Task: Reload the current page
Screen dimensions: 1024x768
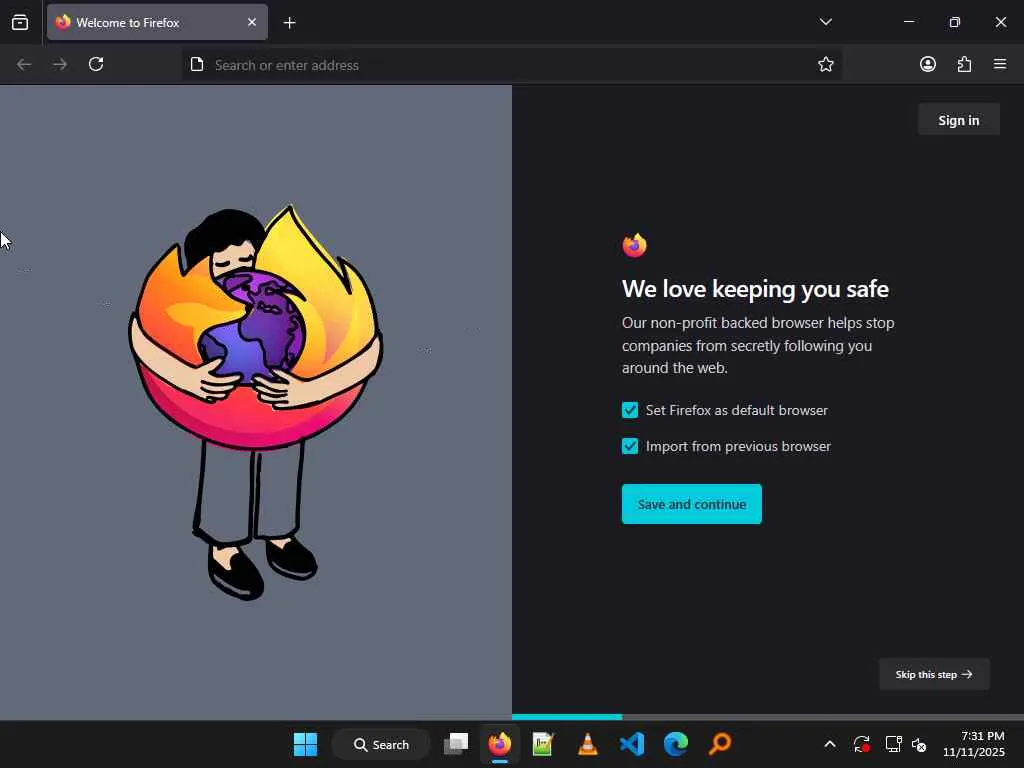Action: (x=96, y=64)
